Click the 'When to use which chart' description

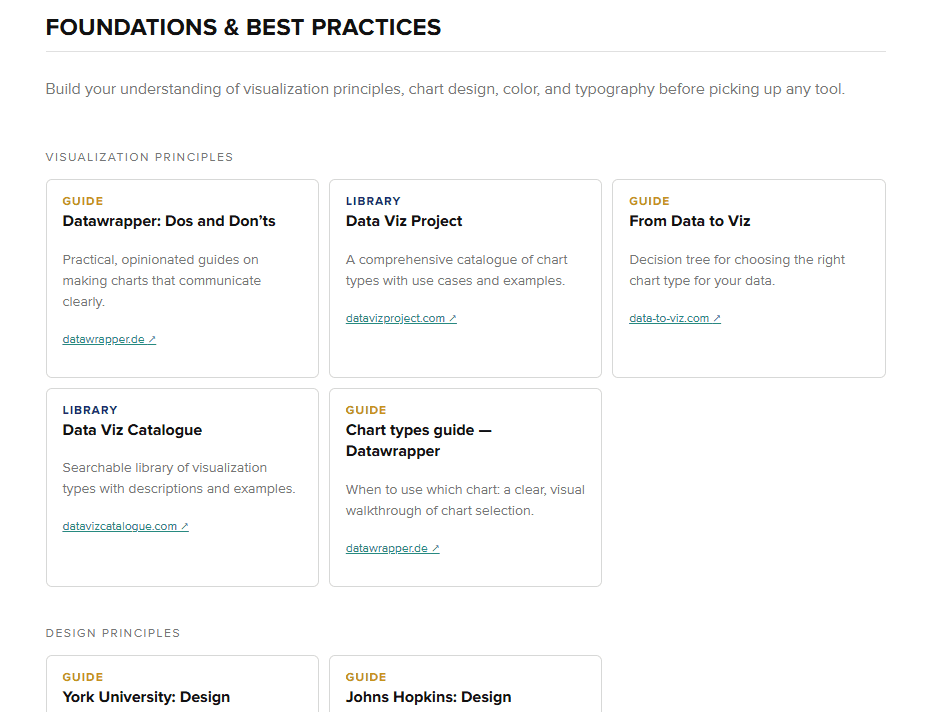(x=465, y=500)
